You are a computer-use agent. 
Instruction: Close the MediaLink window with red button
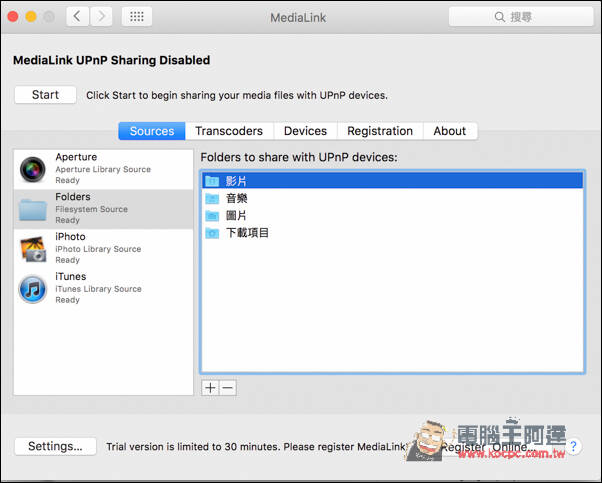click(x=13, y=17)
